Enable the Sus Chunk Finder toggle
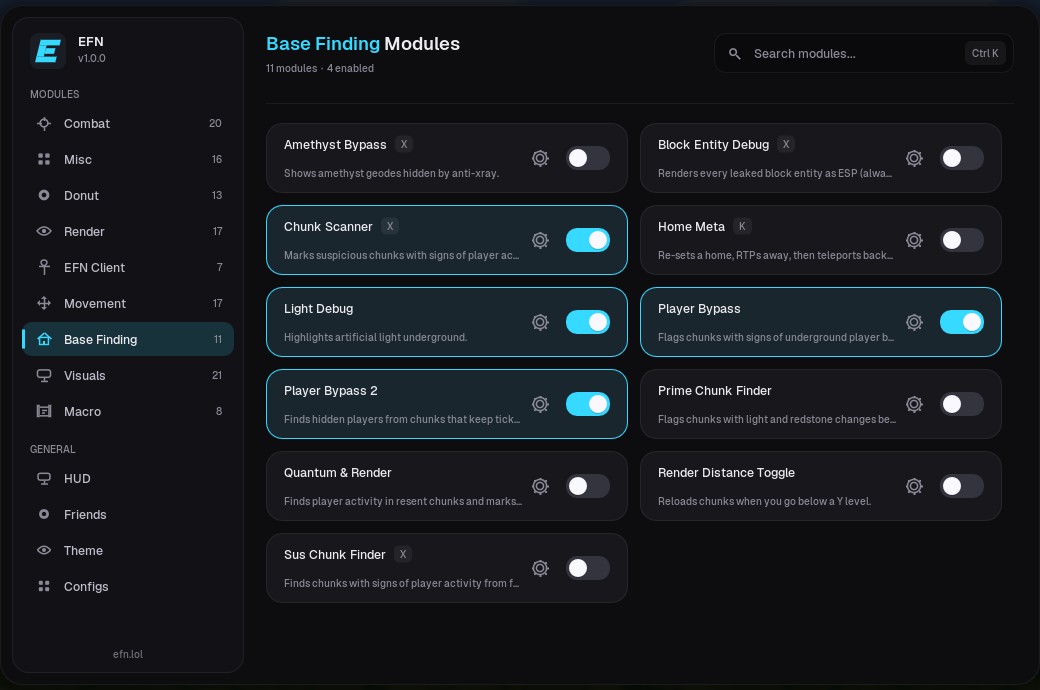 point(588,568)
